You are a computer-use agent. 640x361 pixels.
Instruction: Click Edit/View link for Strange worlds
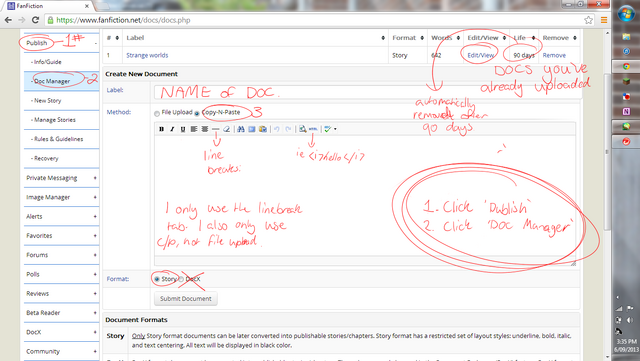(480, 55)
